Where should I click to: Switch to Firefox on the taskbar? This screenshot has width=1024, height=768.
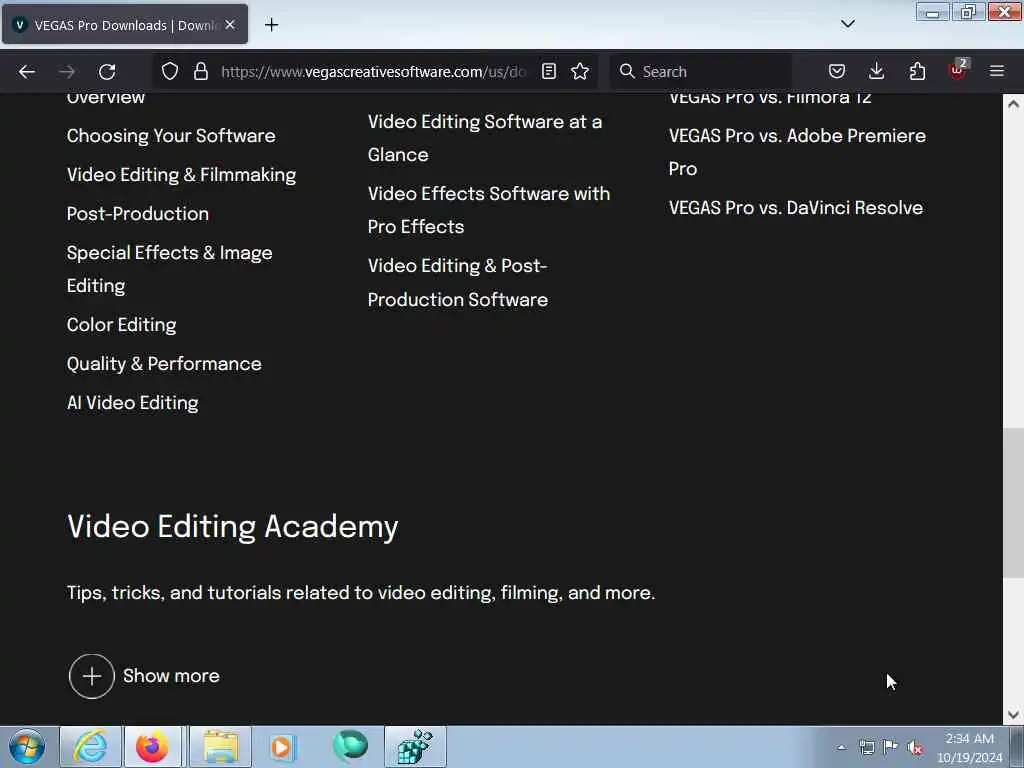tap(152, 746)
